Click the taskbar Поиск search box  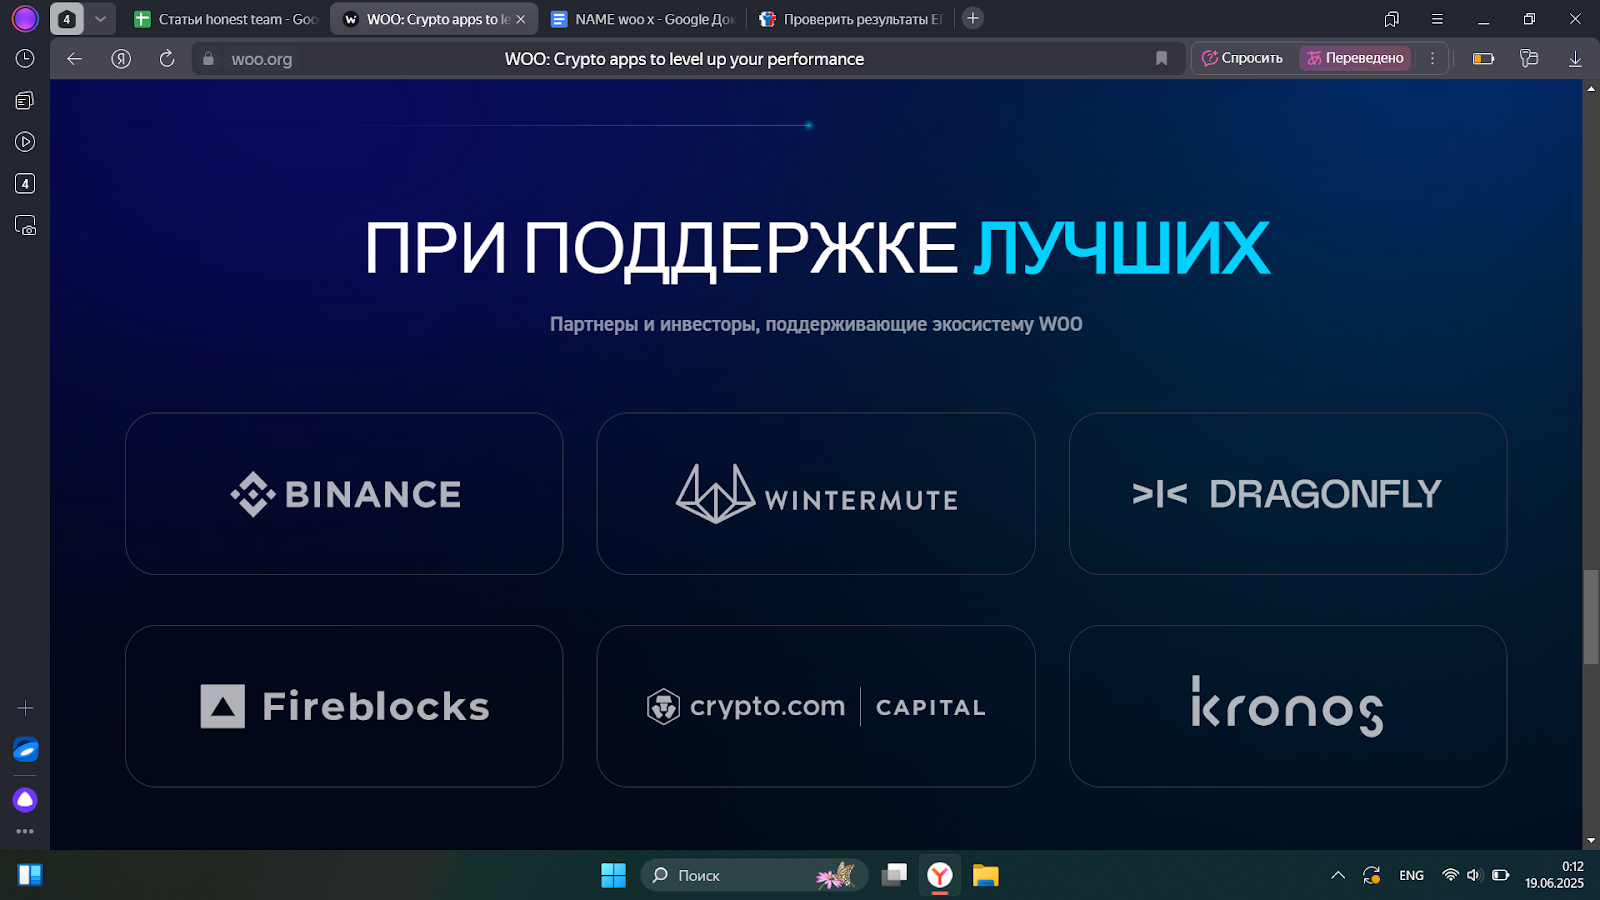coord(752,875)
